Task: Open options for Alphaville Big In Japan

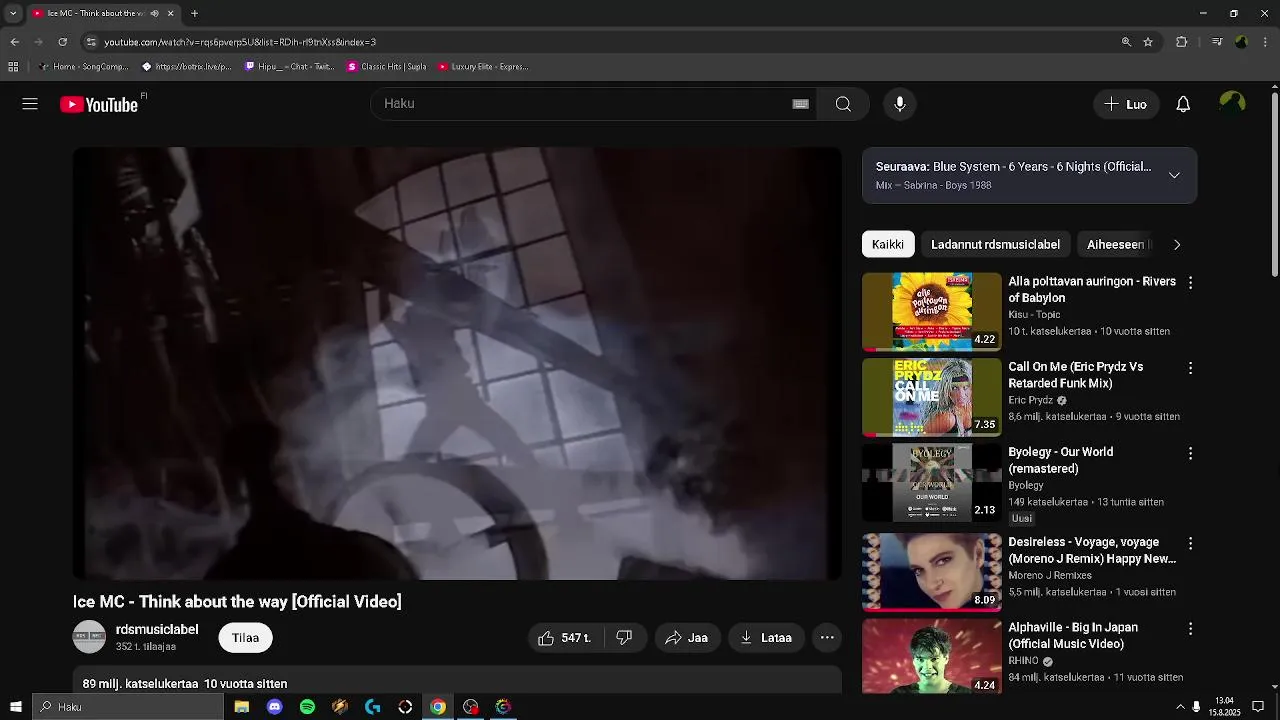Action: pos(1190,629)
